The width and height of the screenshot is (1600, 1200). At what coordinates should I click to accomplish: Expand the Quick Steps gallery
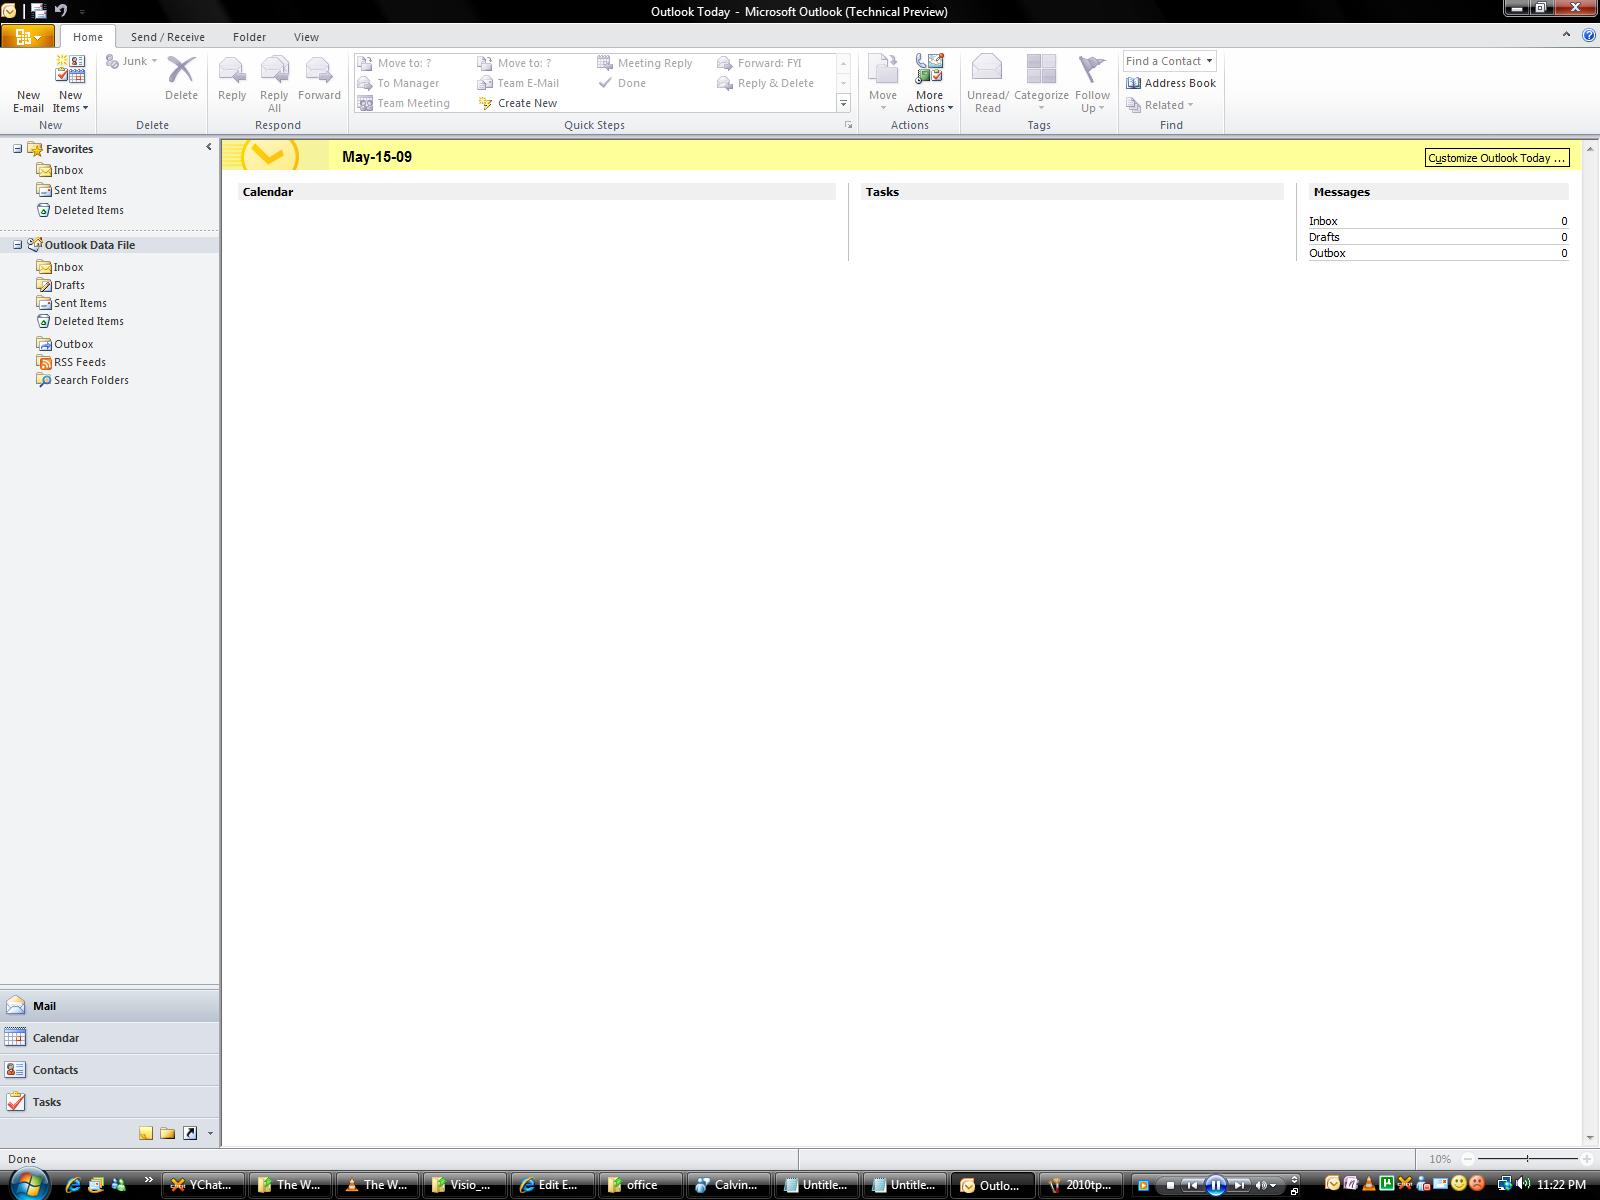click(843, 104)
